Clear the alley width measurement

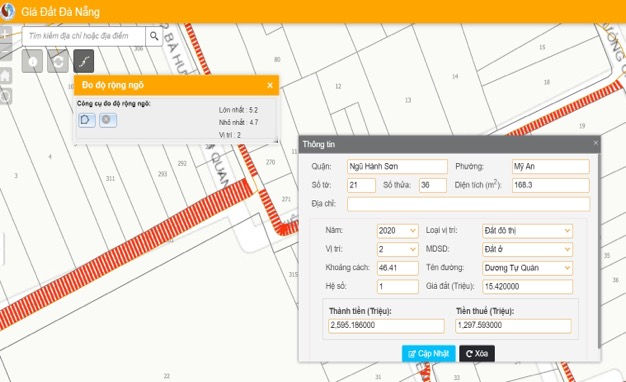coord(108,120)
